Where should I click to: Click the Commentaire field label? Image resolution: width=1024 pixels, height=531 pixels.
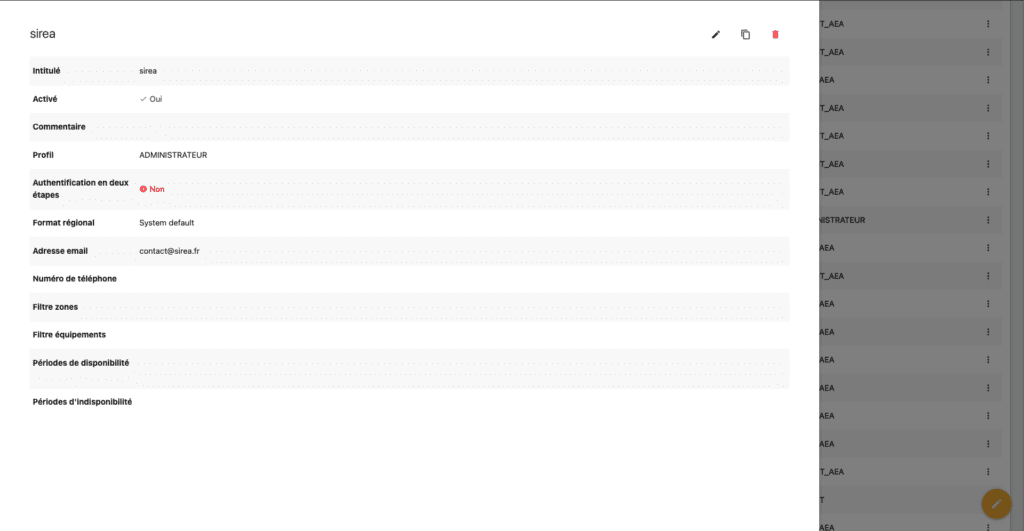click(x=59, y=127)
